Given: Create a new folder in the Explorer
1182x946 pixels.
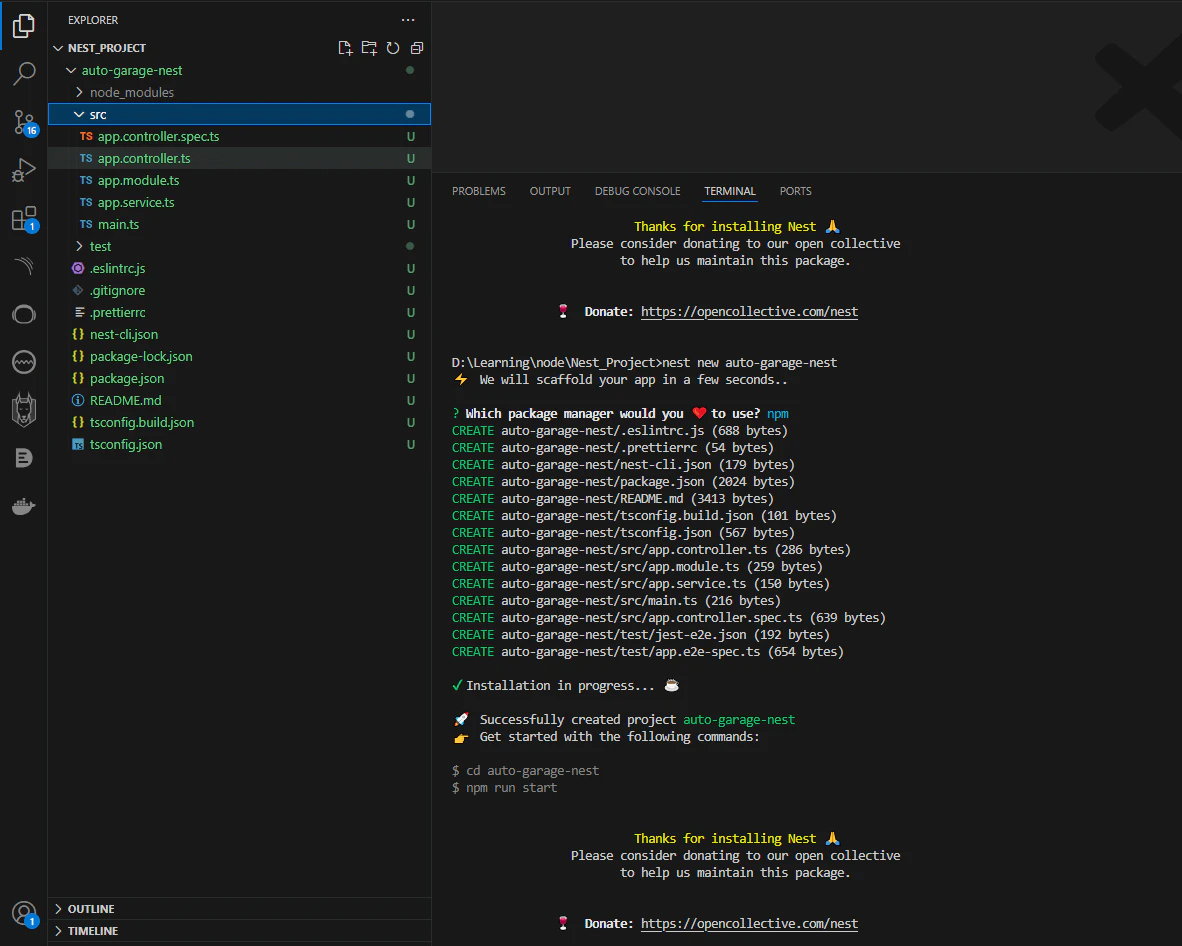Looking at the screenshot, I should coord(368,47).
